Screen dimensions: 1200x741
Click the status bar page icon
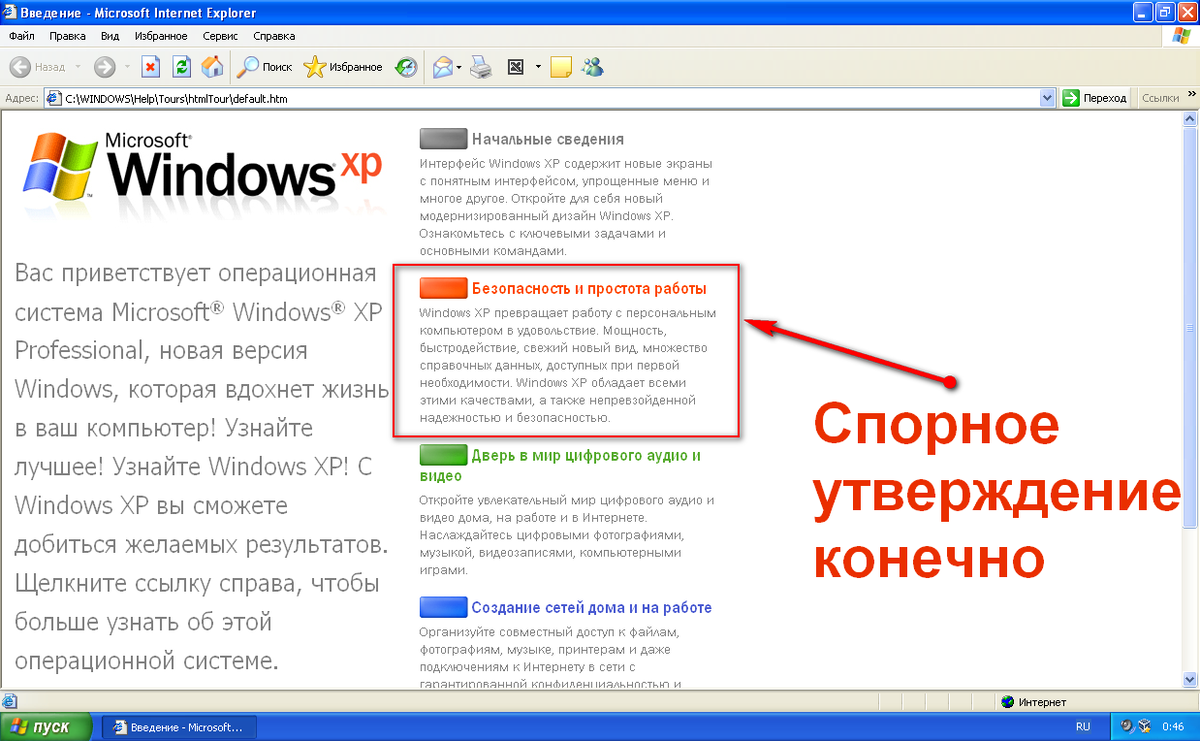(9, 702)
